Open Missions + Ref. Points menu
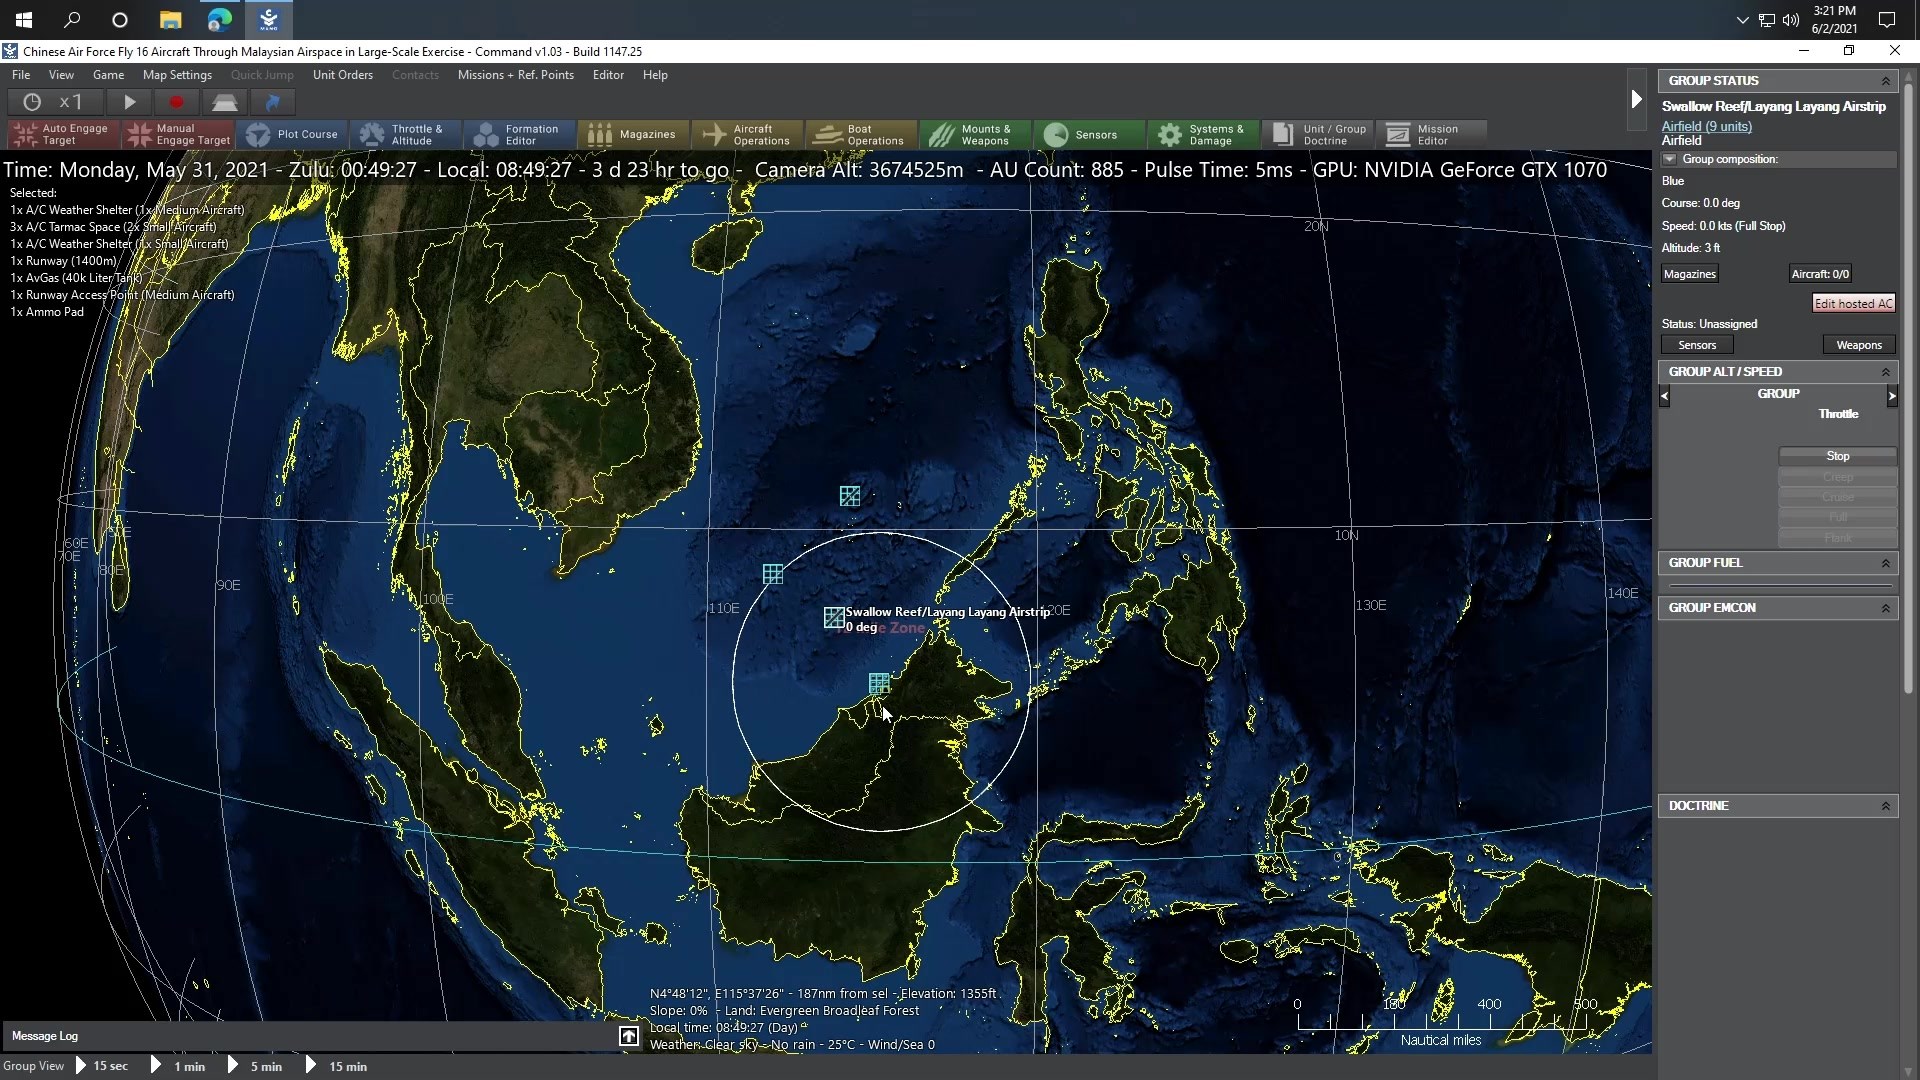This screenshot has width=1920, height=1080. tap(516, 75)
